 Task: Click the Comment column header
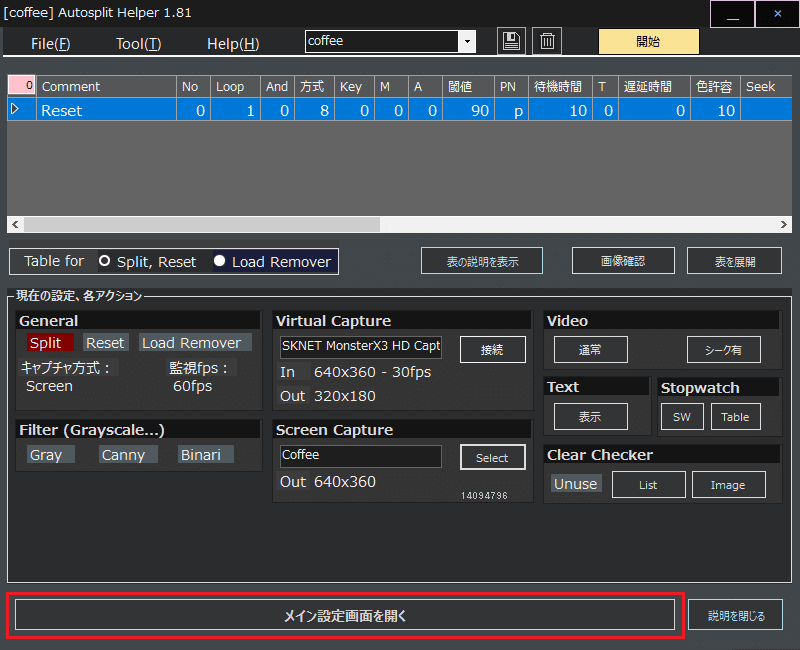pyautogui.click(x=106, y=86)
